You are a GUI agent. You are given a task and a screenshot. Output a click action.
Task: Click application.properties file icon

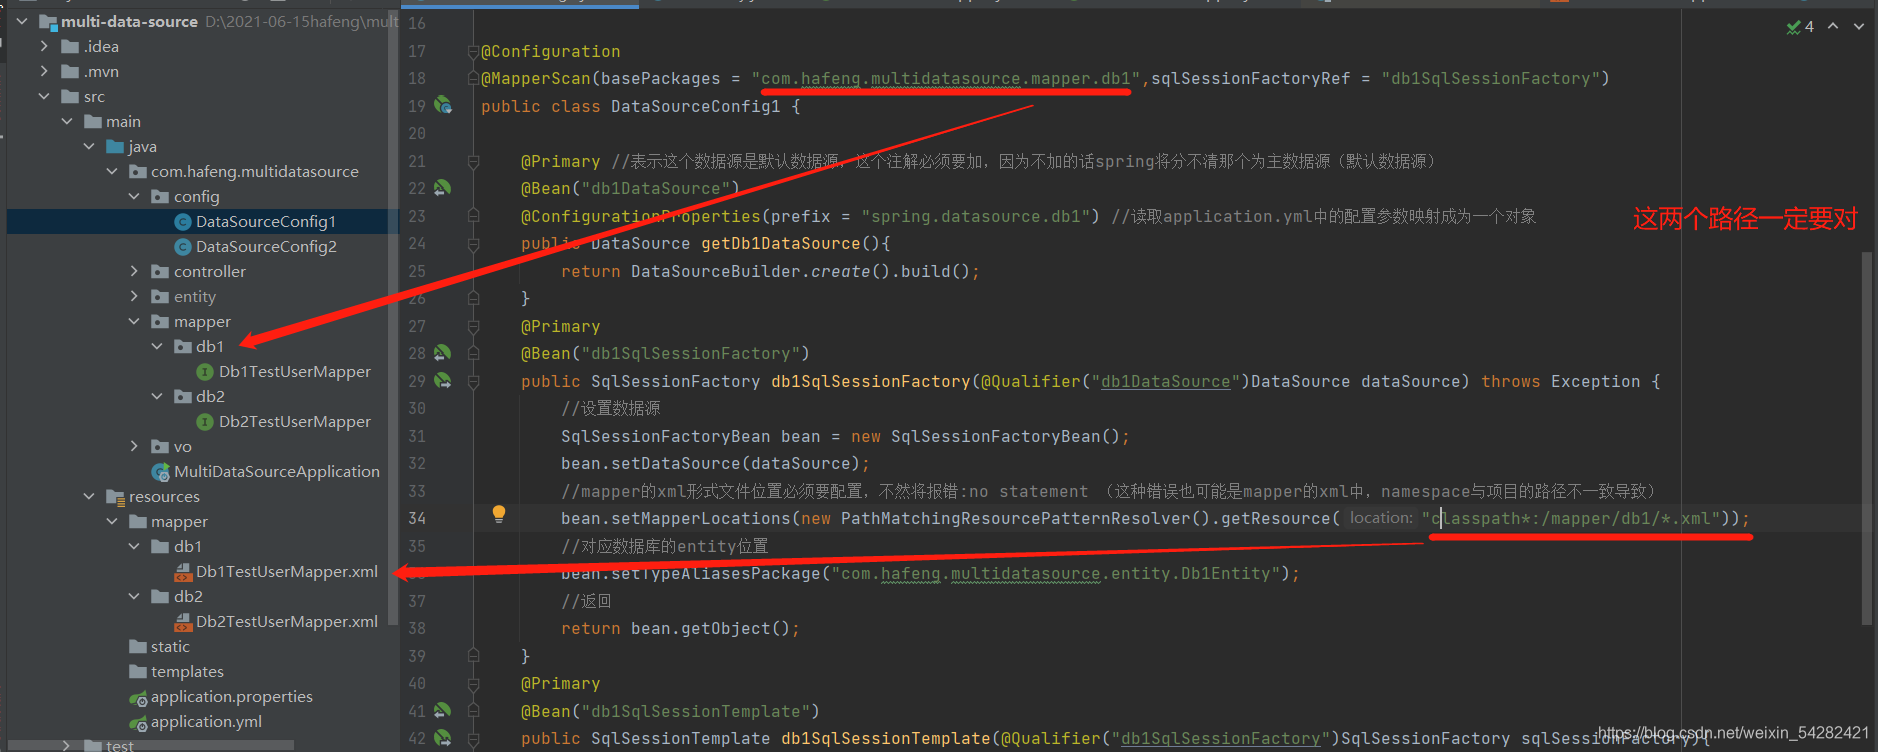tap(138, 697)
